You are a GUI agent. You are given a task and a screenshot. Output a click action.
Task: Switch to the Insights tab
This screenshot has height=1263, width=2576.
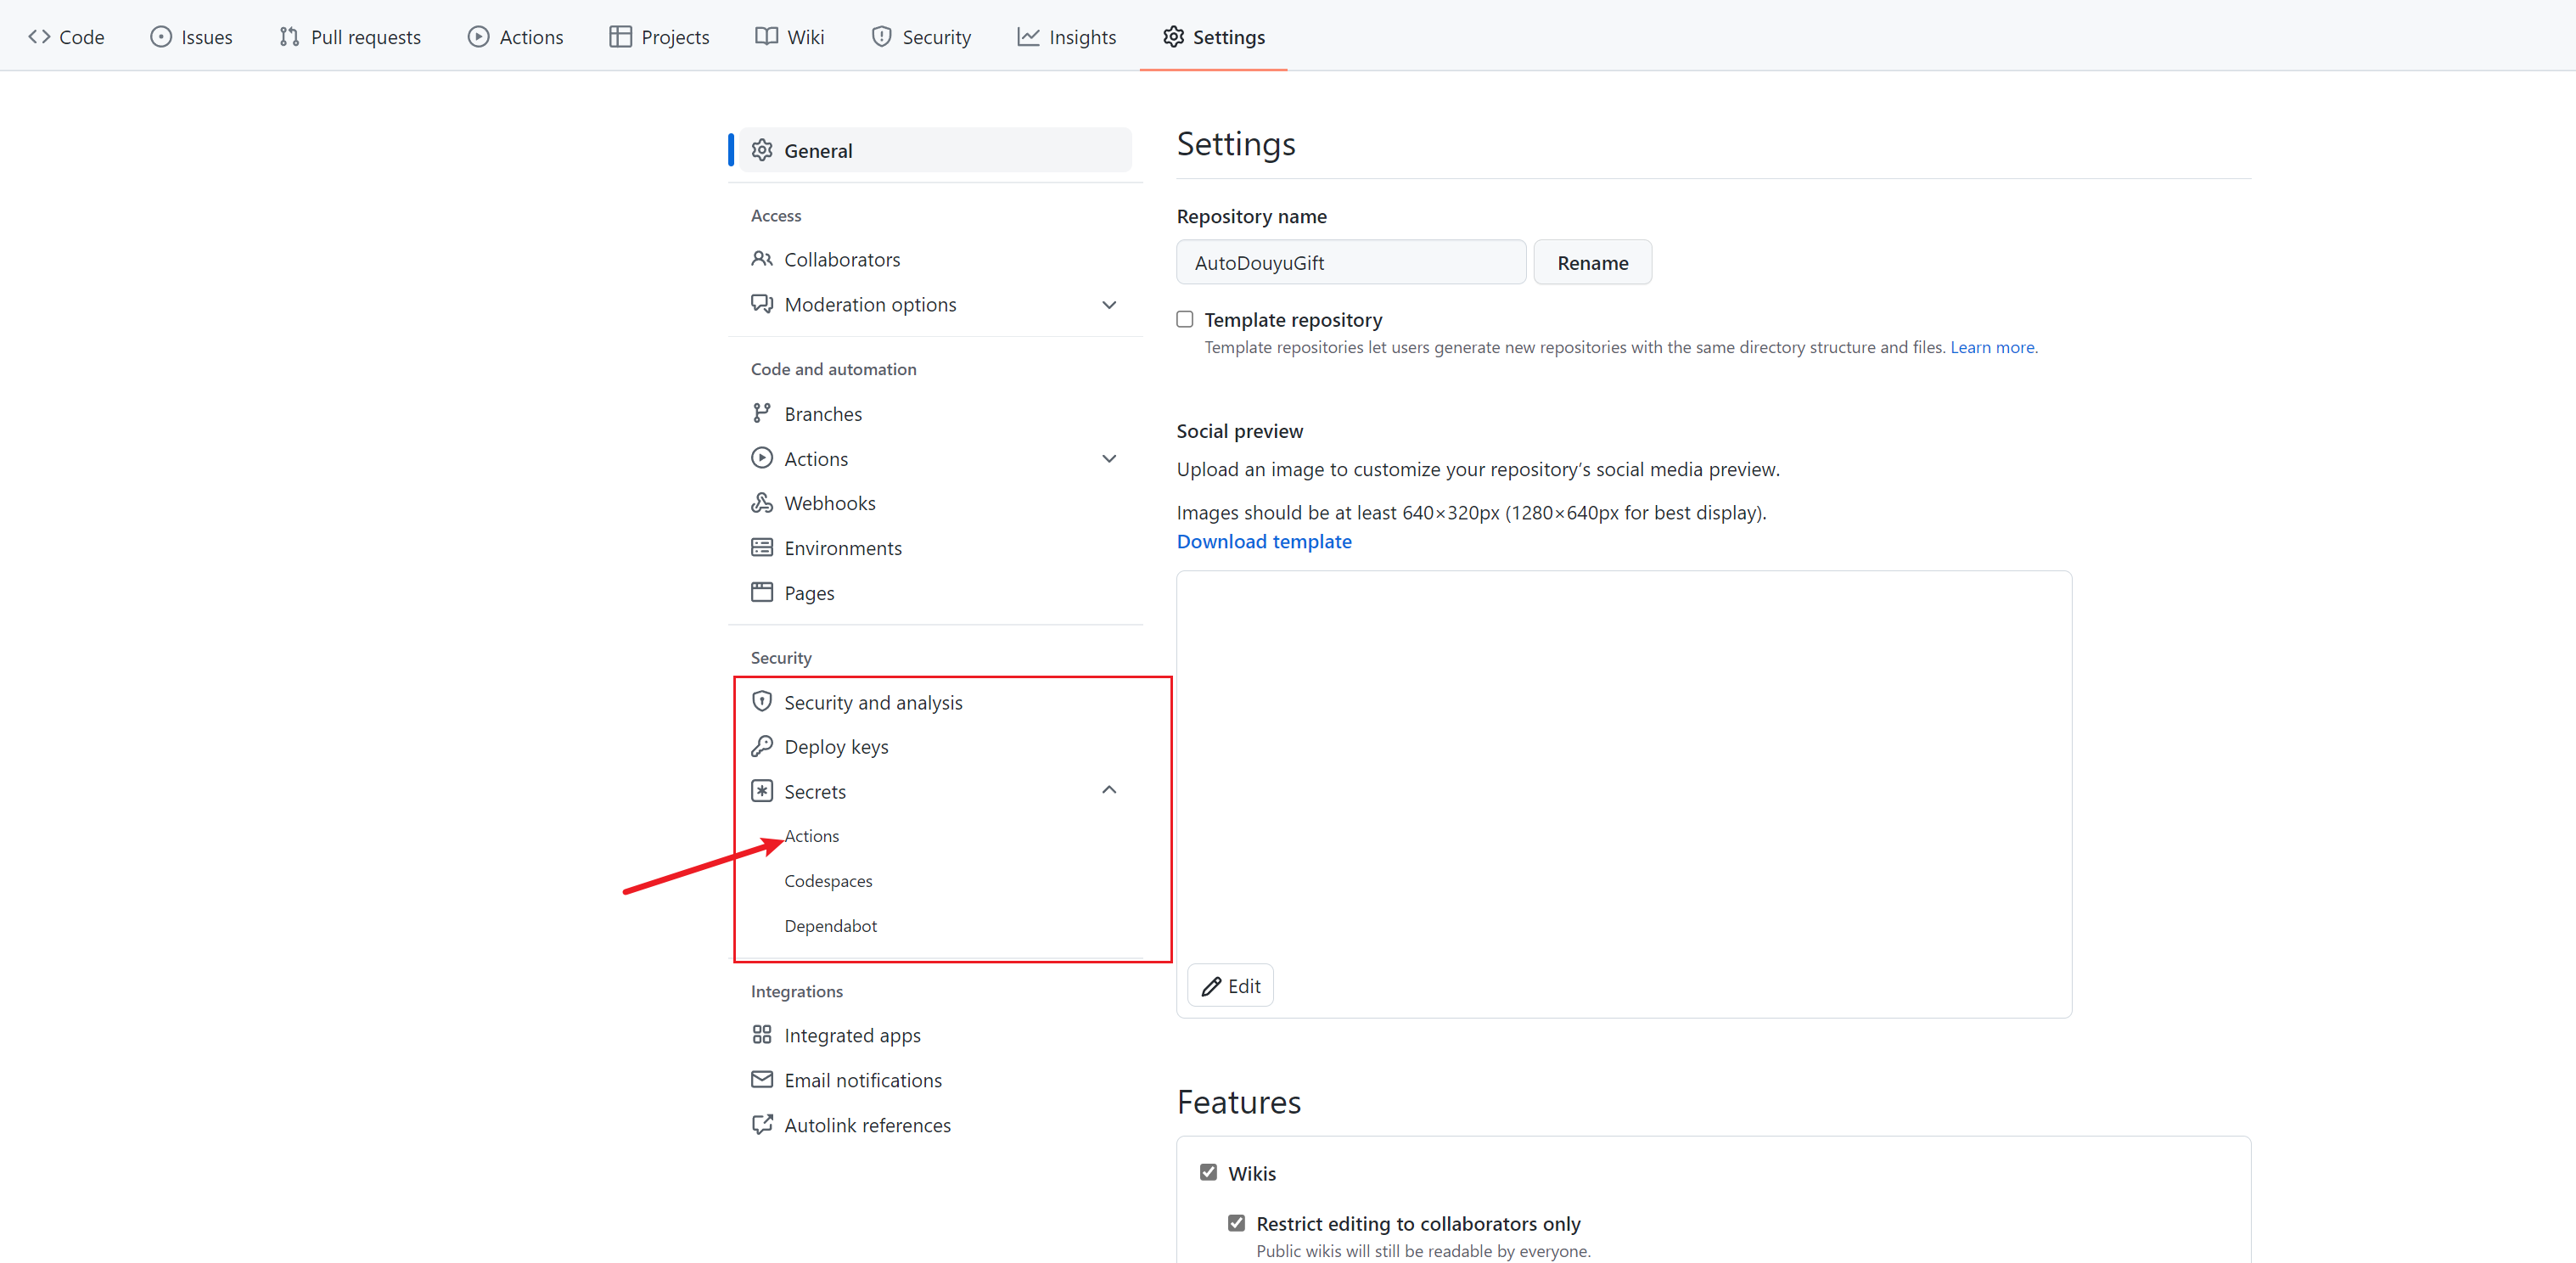pos(1067,37)
